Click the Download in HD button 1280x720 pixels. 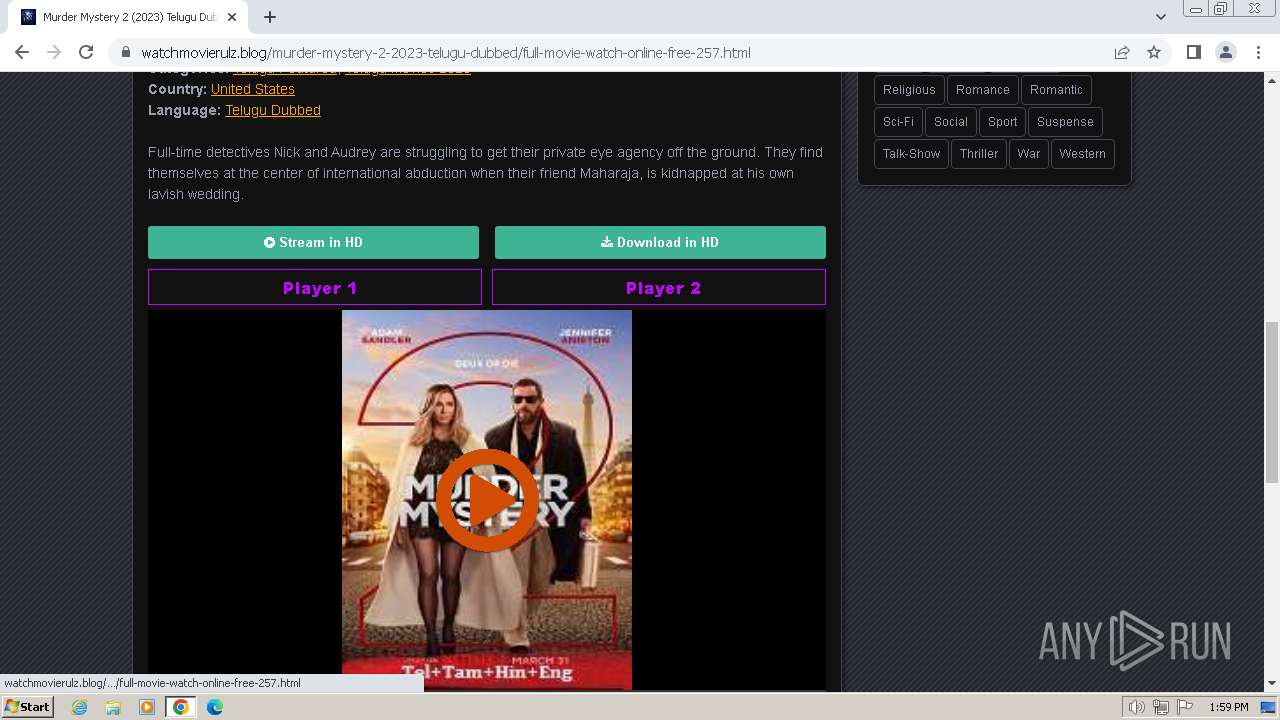[660, 242]
